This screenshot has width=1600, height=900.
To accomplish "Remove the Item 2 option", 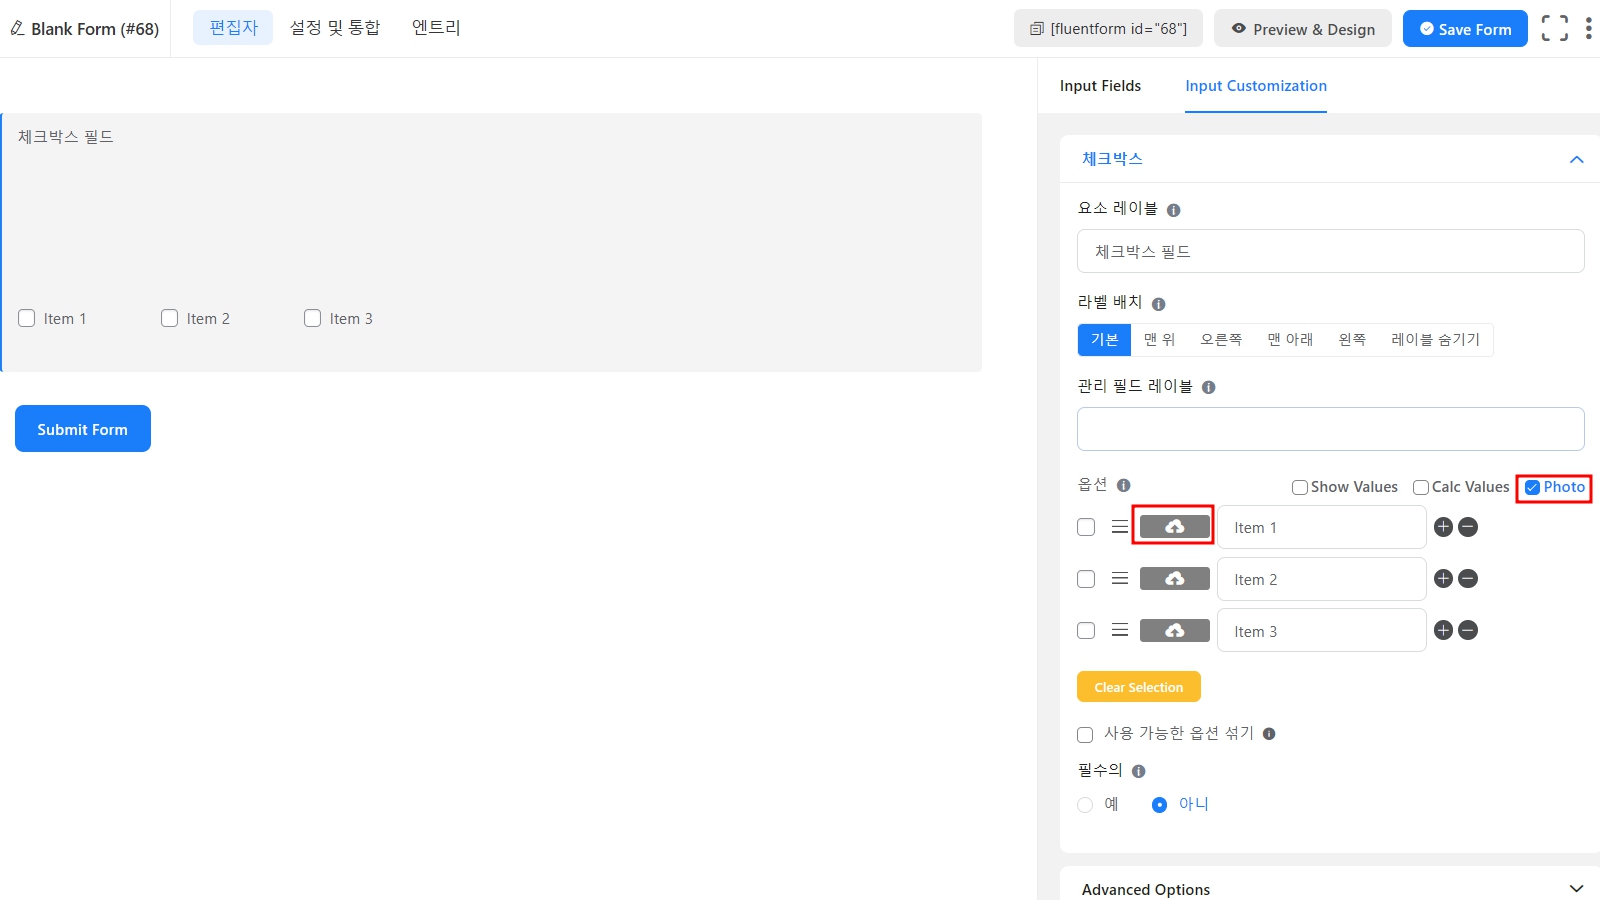I will pos(1468,578).
